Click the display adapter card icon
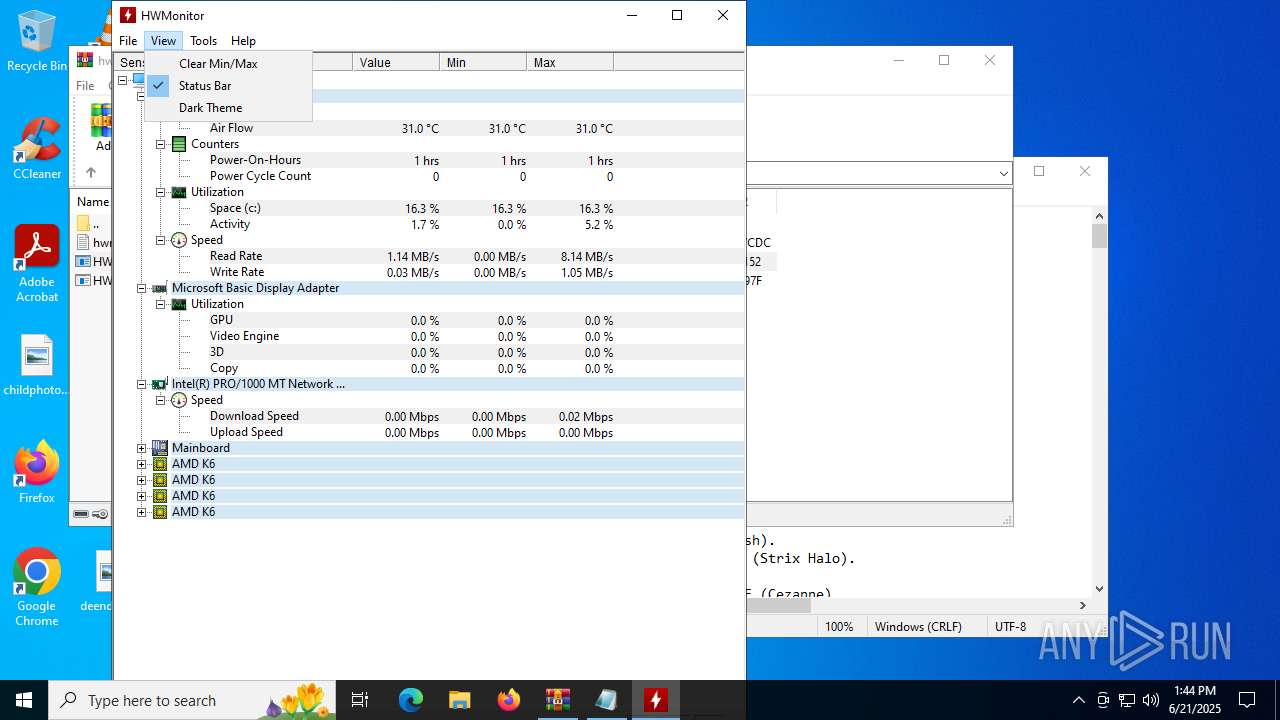Screen dimensions: 1280x720 point(159,288)
